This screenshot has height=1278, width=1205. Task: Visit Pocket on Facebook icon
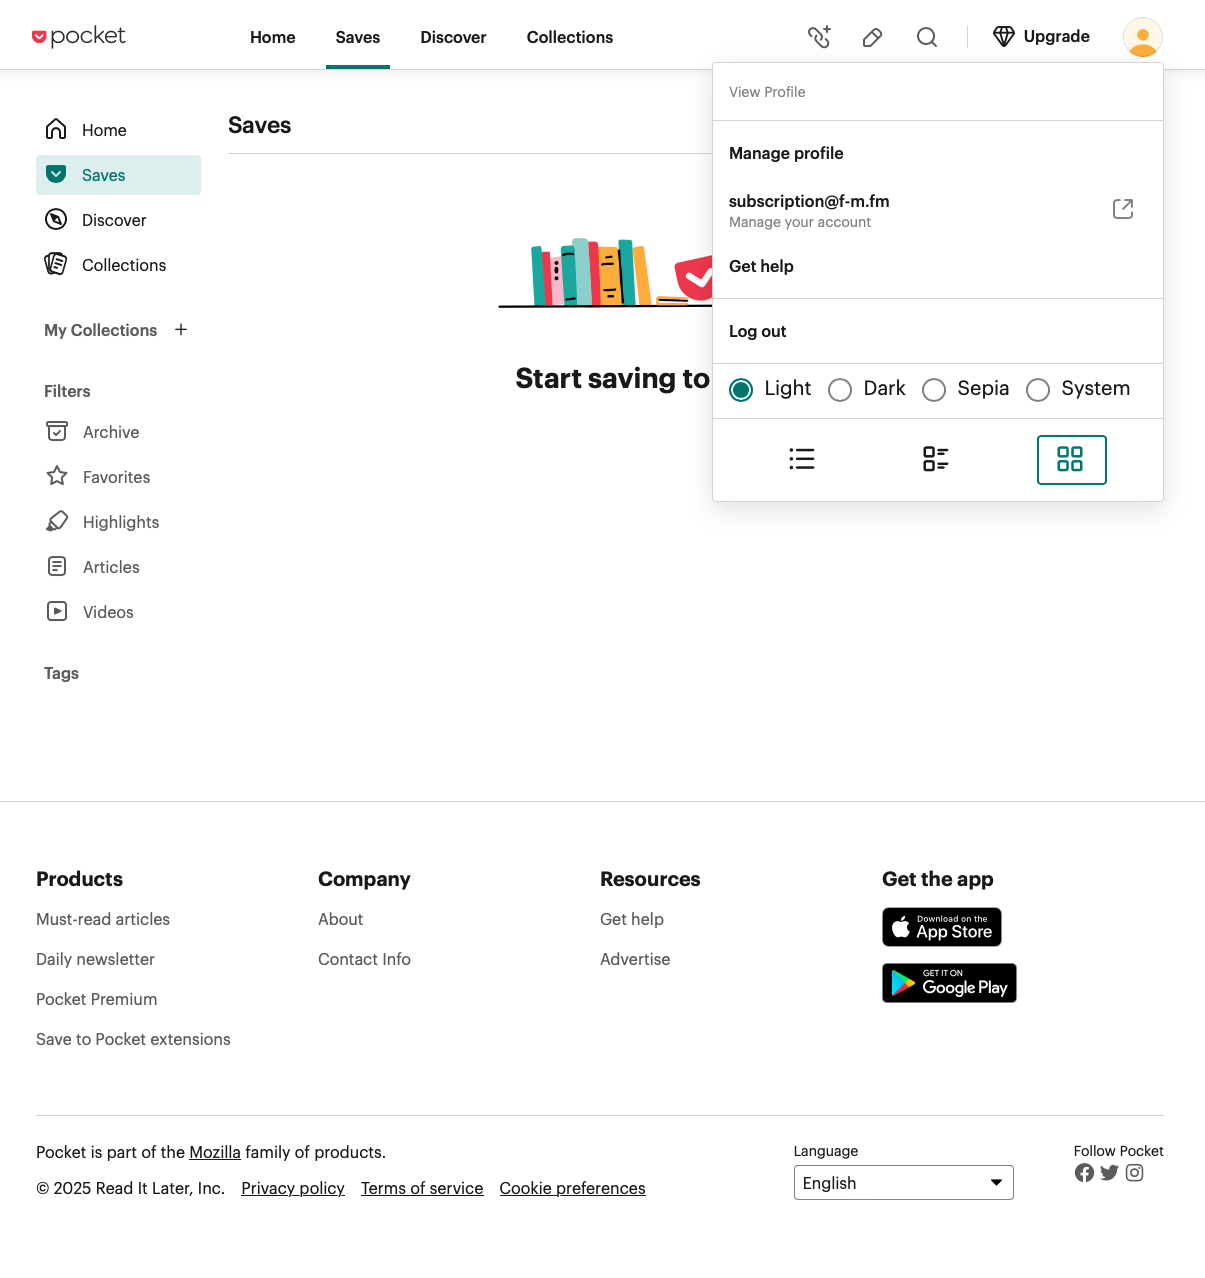(1084, 1173)
